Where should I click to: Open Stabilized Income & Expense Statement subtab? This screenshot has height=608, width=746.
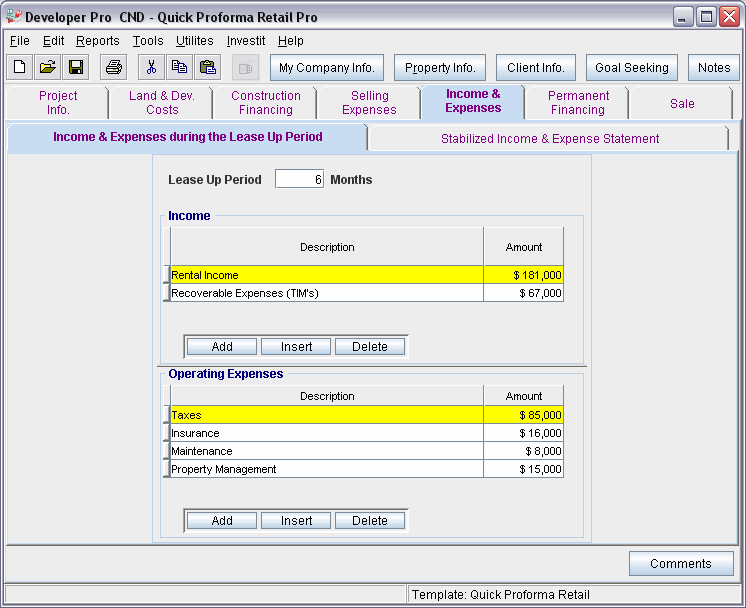(550, 138)
